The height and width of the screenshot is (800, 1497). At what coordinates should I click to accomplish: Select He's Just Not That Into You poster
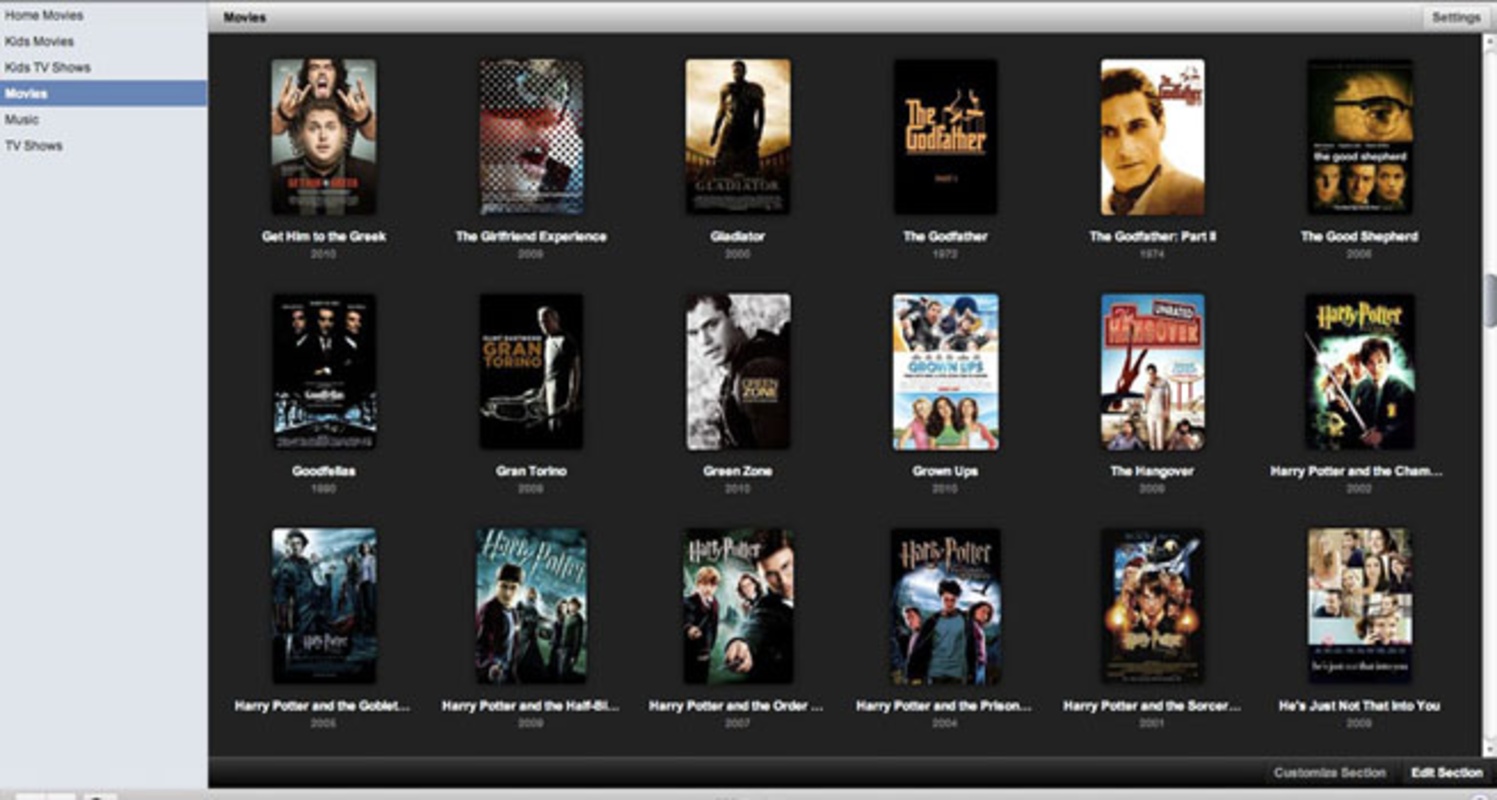click(1359, 605)
